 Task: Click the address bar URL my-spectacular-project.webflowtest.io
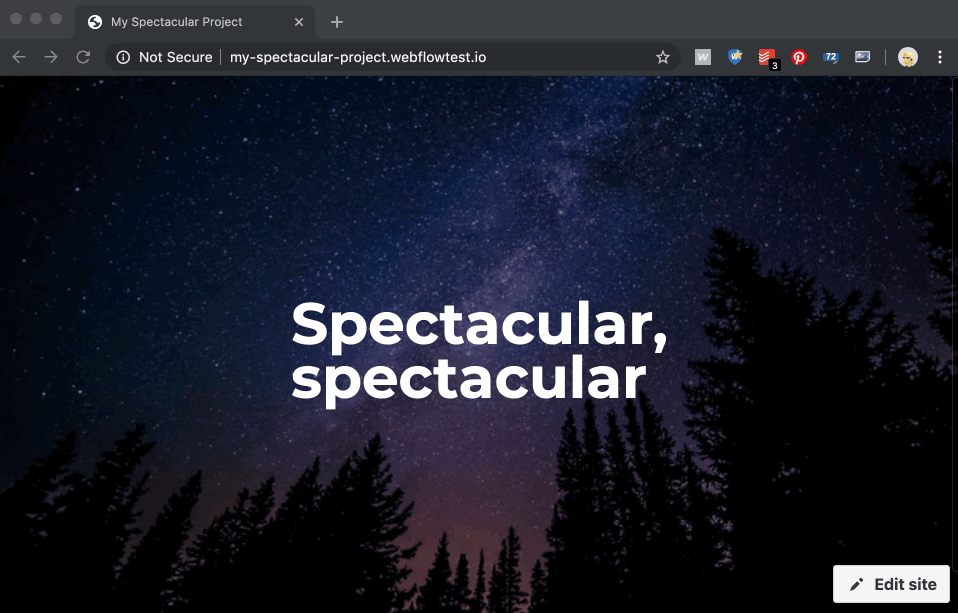[358, 57]
